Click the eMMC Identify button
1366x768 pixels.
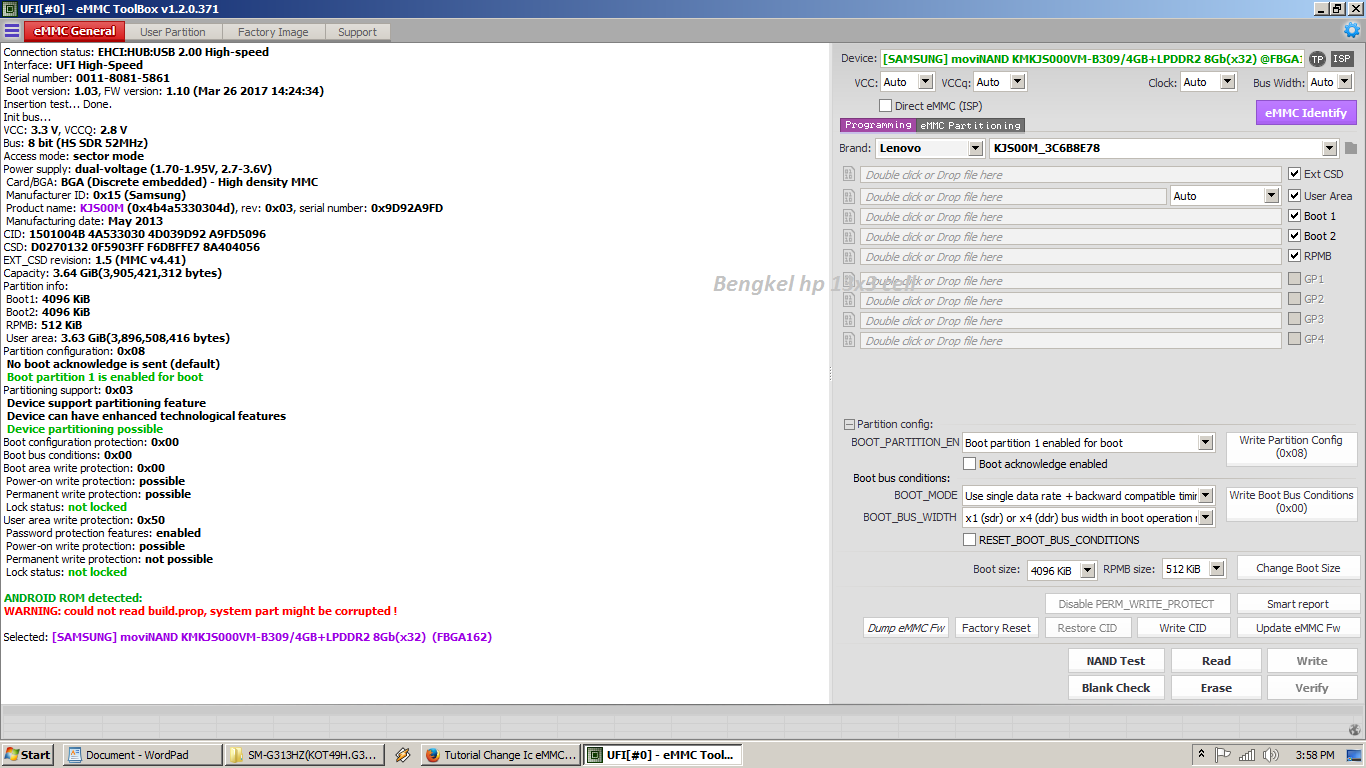click(1306, 113)
